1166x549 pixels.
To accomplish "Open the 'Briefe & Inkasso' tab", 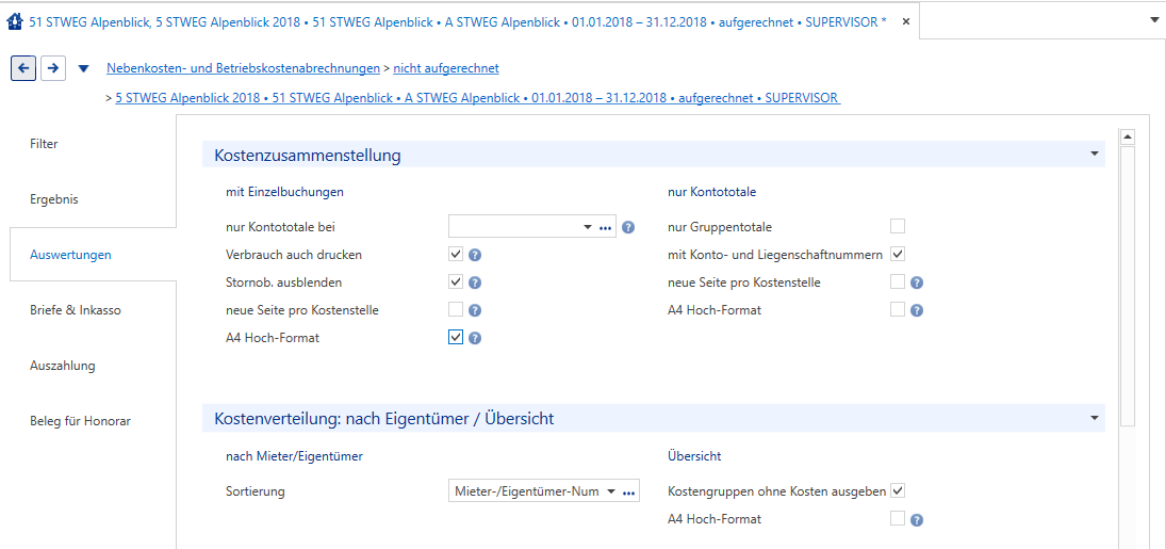I will coord(75,310).
